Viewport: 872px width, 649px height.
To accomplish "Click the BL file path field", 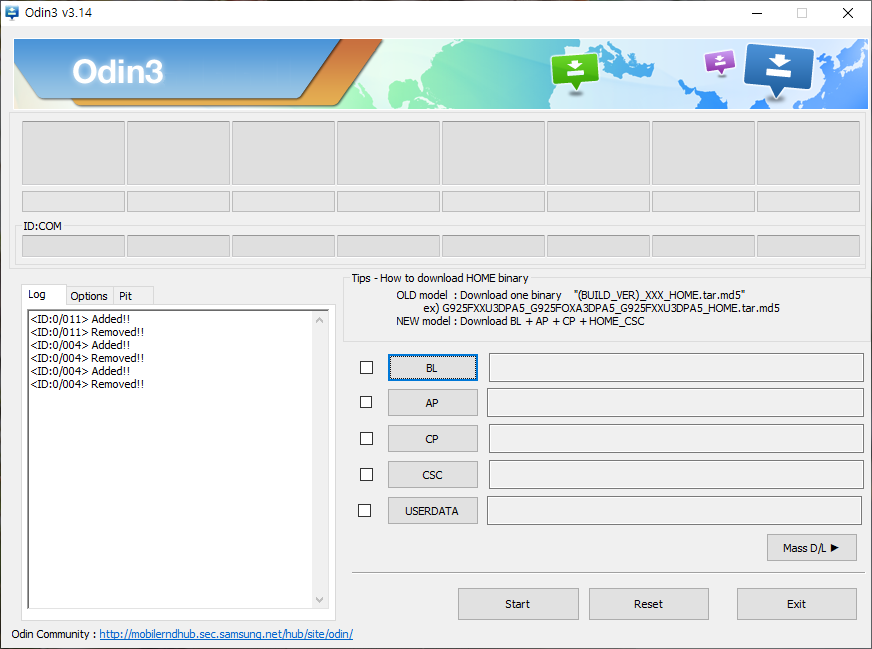I will pyautogui.click(x=676, y=368).
